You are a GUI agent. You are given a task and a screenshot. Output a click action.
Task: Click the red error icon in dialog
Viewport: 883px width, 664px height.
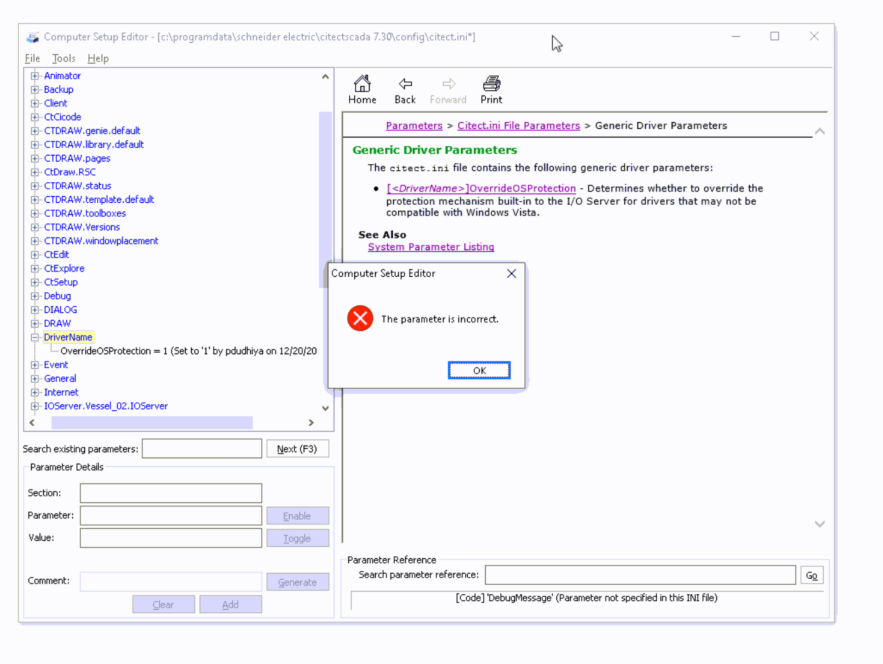[360, 318]
